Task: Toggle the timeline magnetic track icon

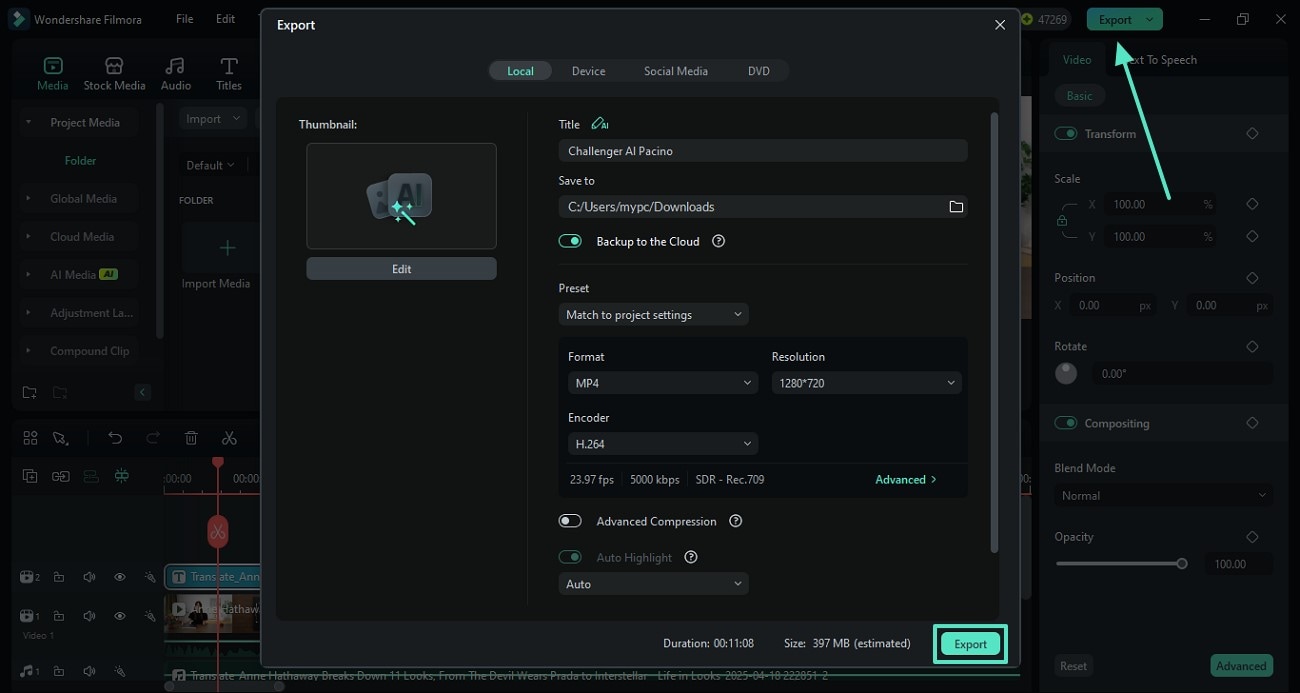Action: (91, 476)
